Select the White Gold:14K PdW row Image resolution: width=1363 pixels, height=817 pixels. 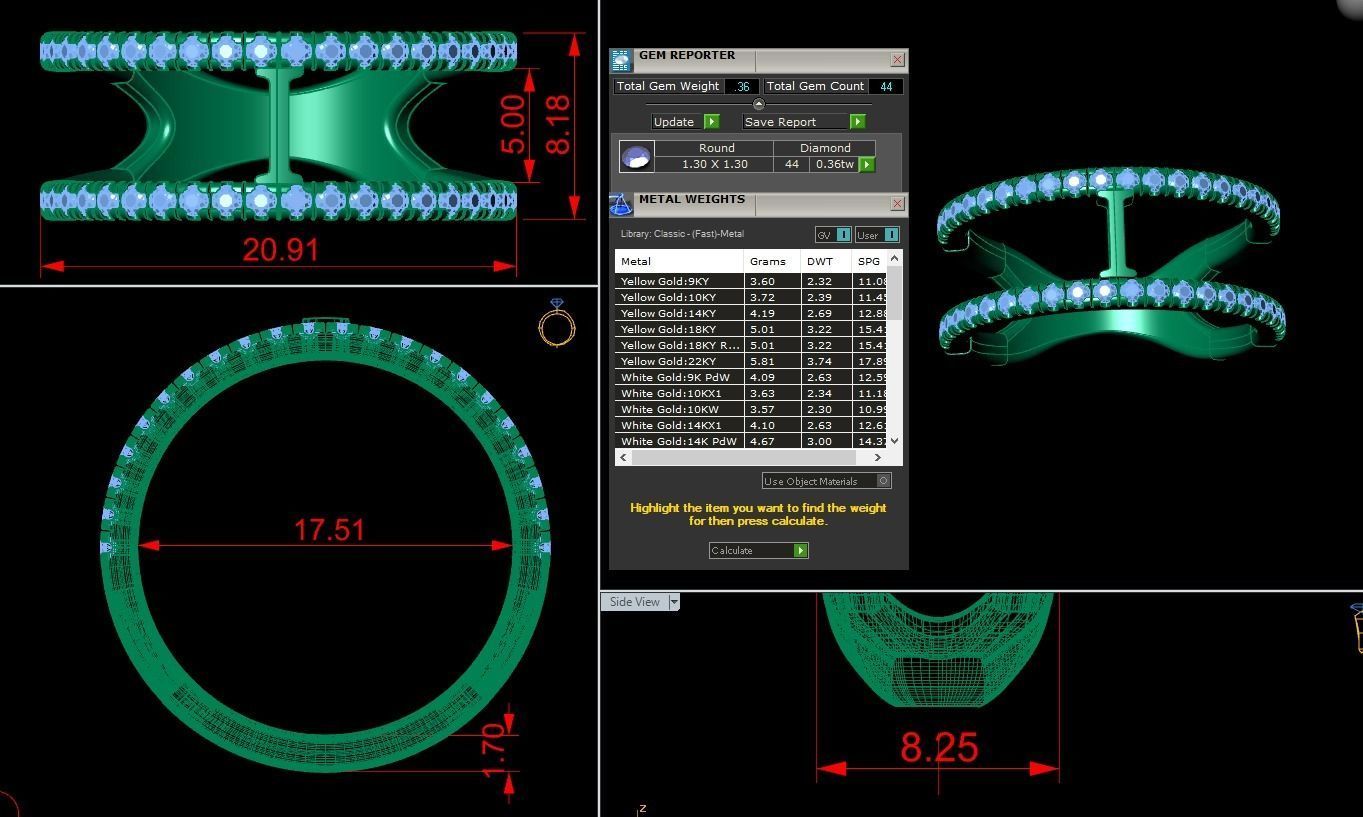pyautogui.click(x=750, y=441)
